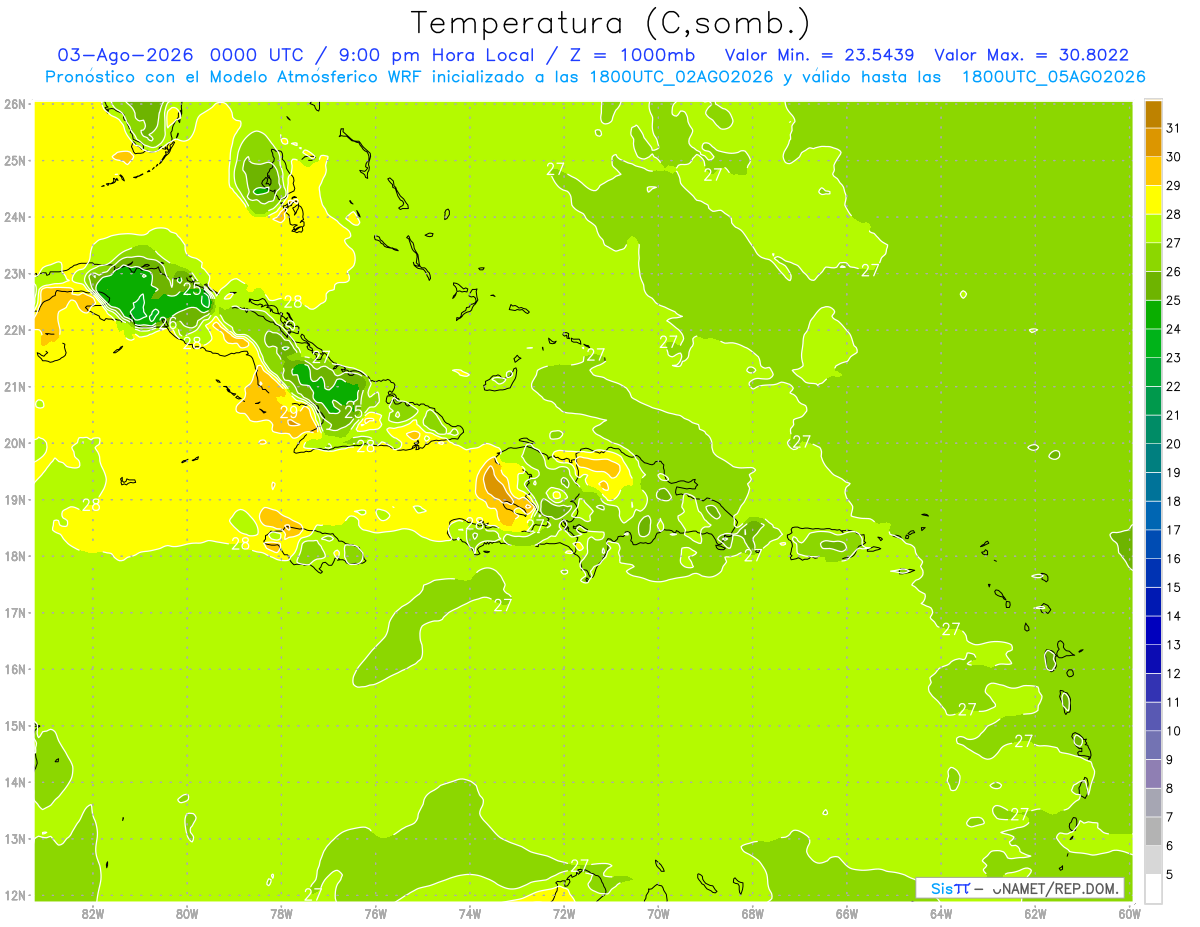The width and height of the screenshot is (1200, 927).
Task: Click the latitude axis label '21N'
Action: tap(15, 386)
